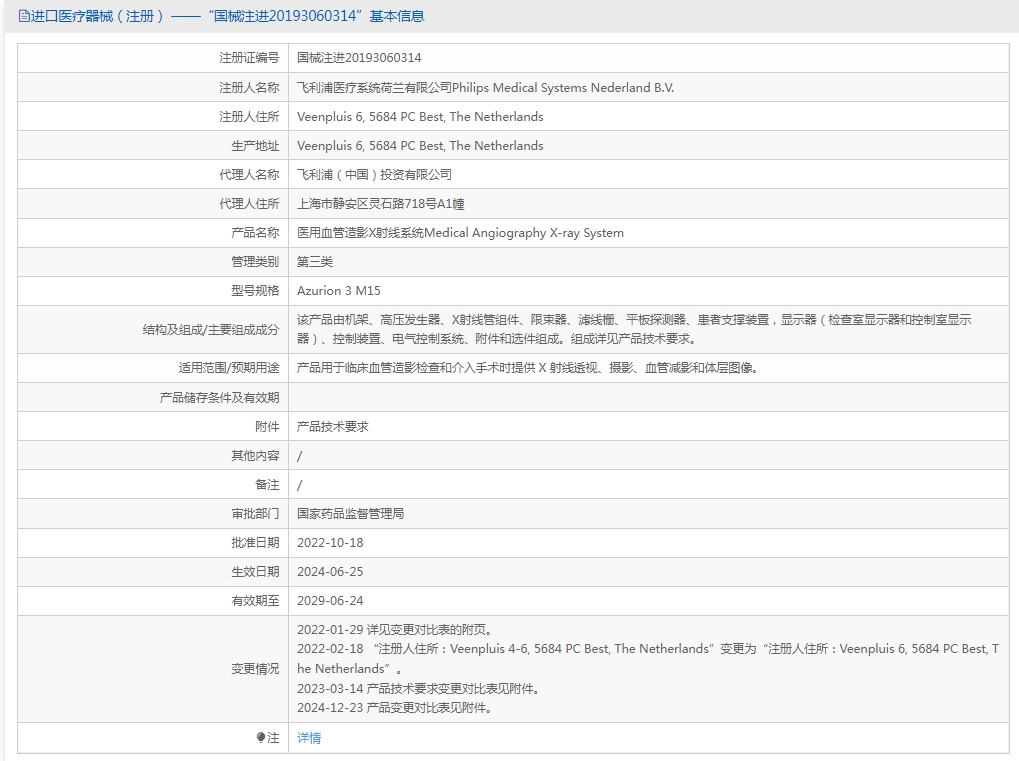1019x761 pixels.
Task: Click the page title 进口医疗器械（注册）基本信息
Action: point(227,16)
